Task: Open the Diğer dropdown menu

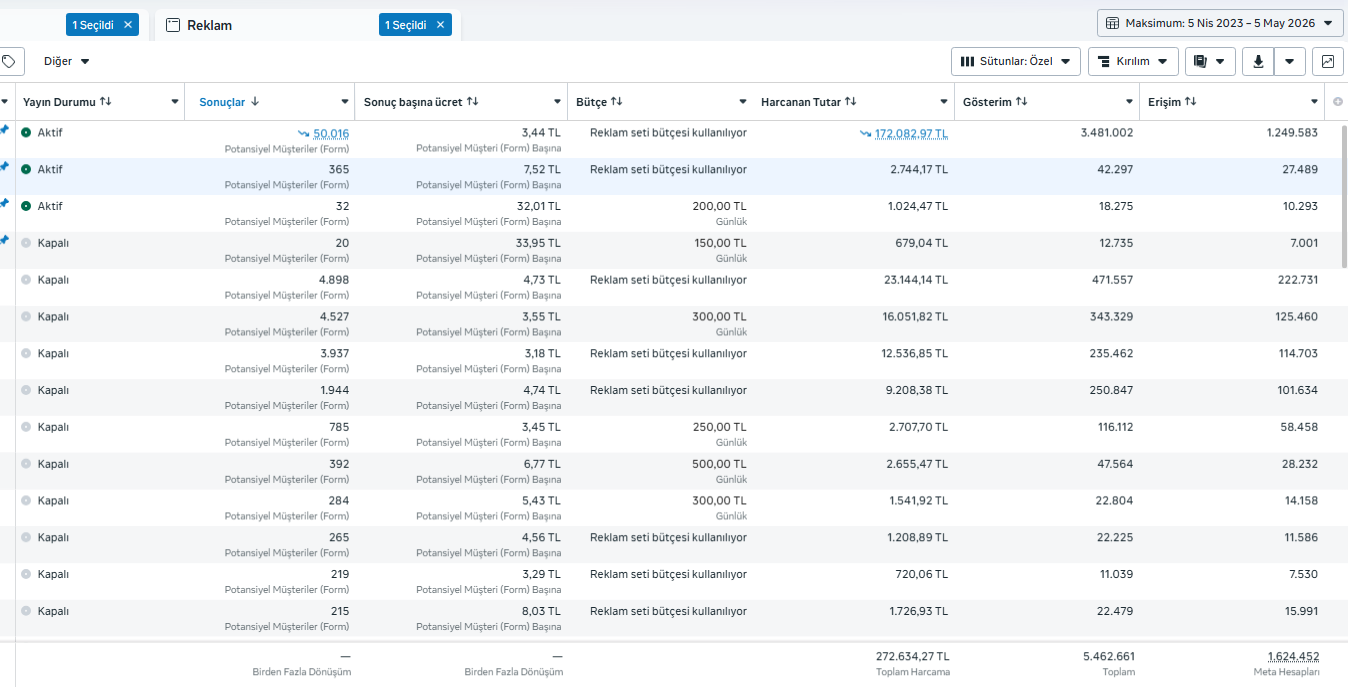Action: pyautogui.click(x=67, y=61)
